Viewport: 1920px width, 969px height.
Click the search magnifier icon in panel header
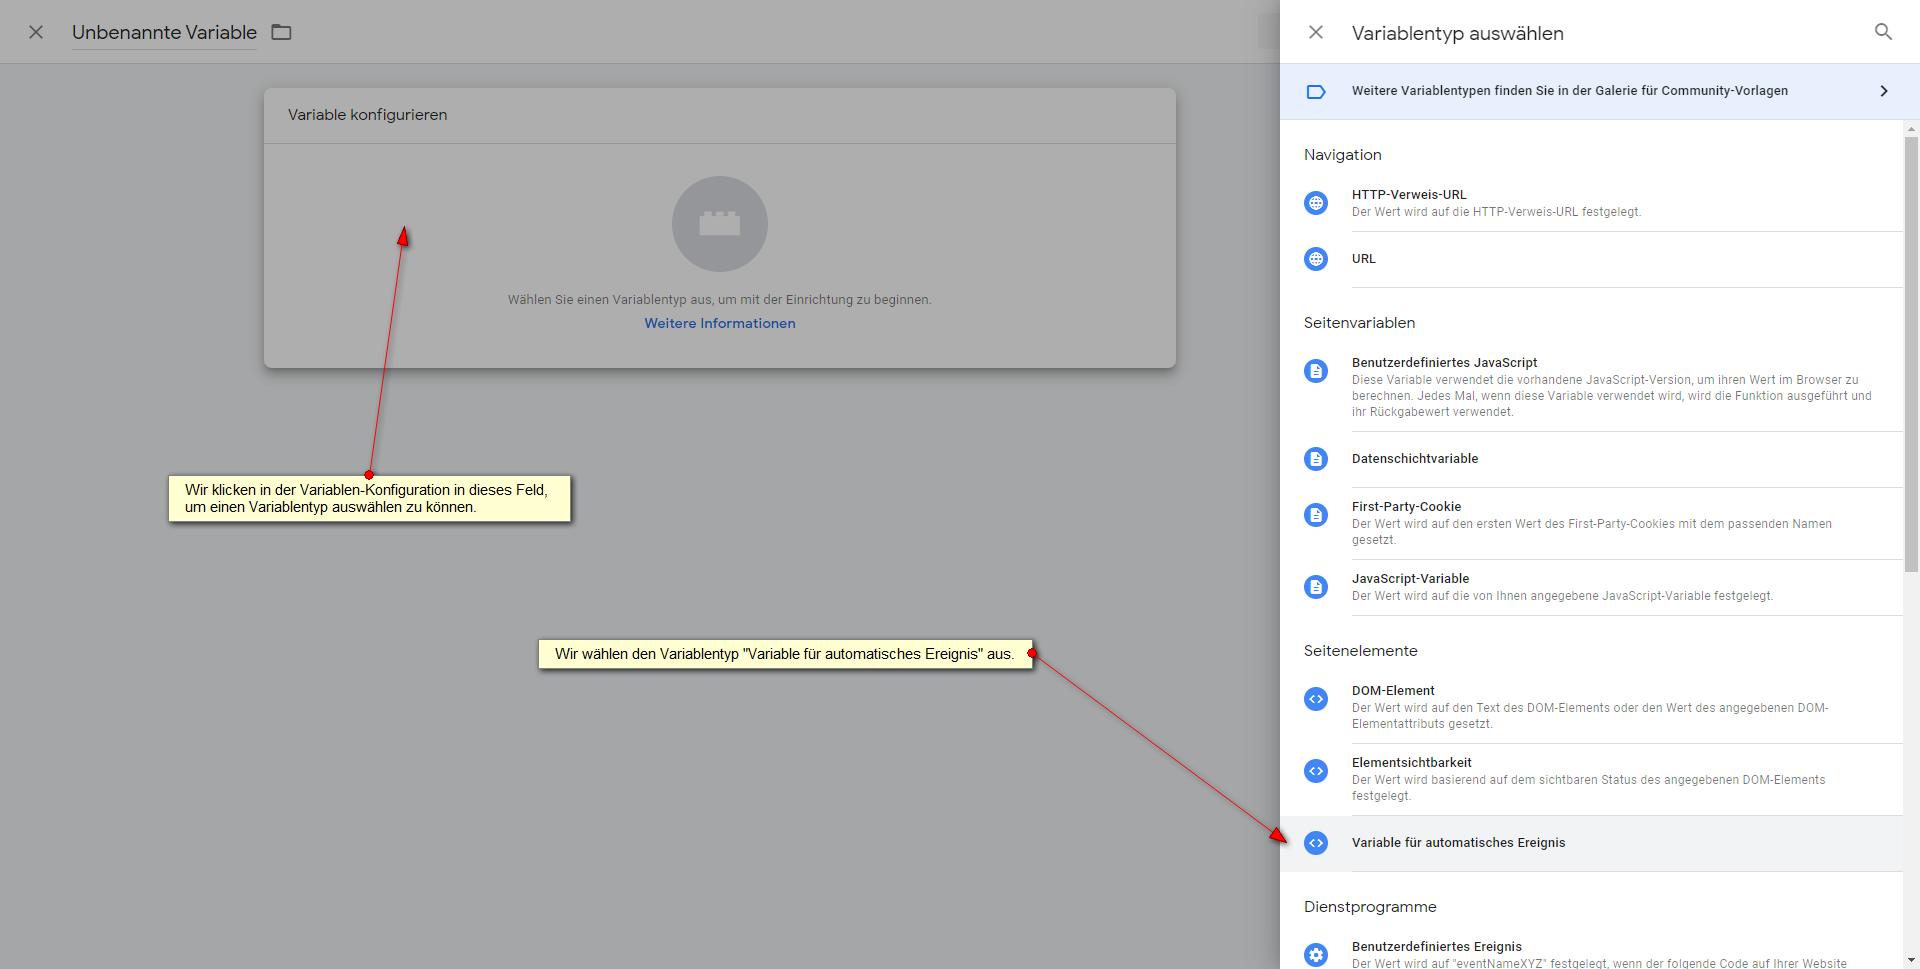coord(1883,32)
